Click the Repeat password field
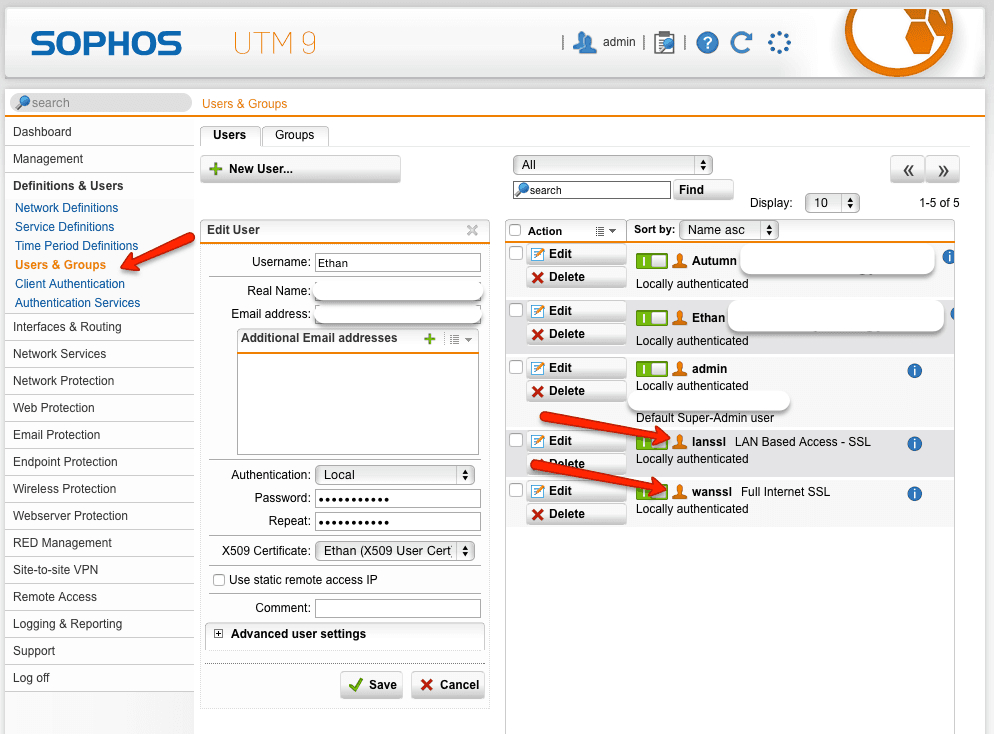 398,522
